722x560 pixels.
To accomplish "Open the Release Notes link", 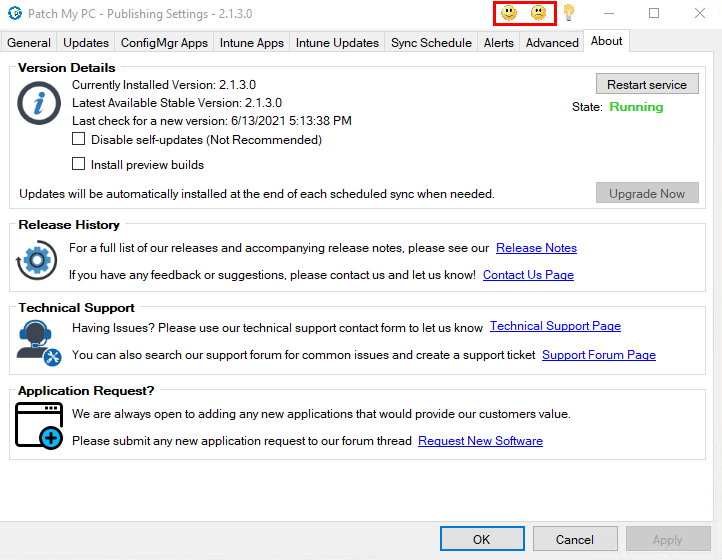I will click(x=536, y=248).
